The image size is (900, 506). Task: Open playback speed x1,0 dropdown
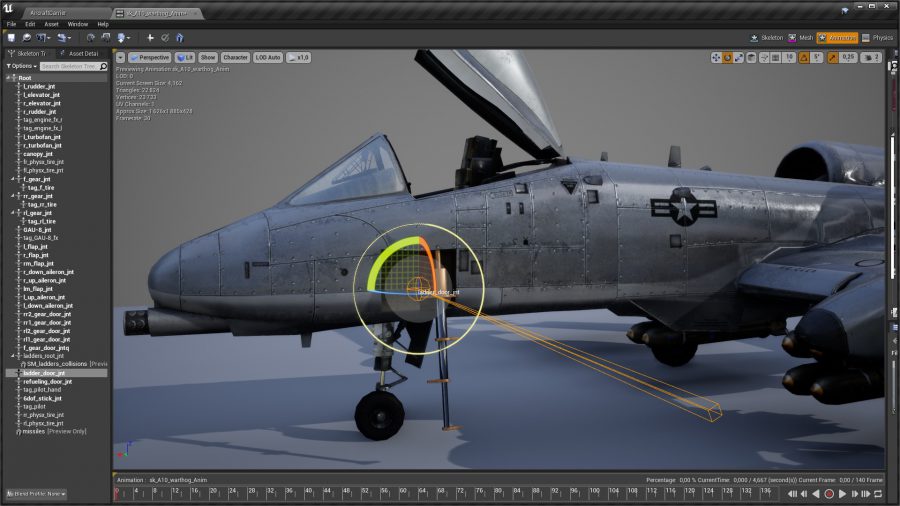coord(298,57)
